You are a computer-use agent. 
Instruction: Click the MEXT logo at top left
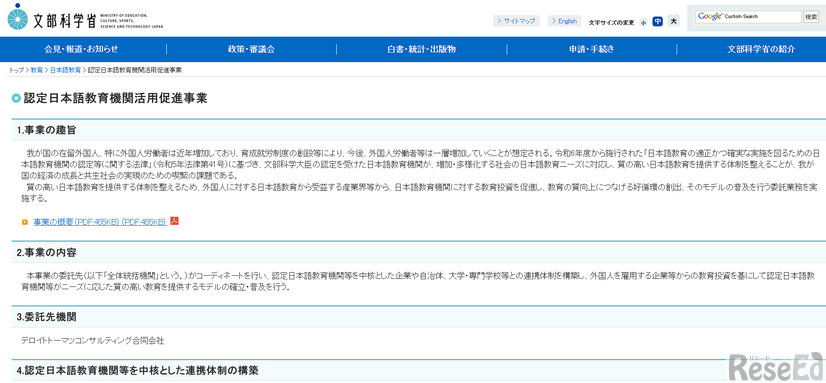[x=85, y=18]
